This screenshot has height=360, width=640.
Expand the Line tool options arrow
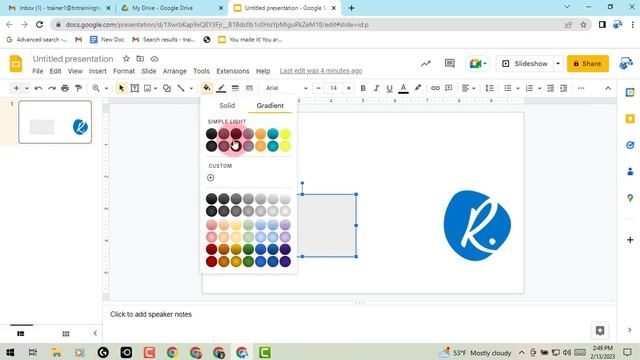coord(191,88)
